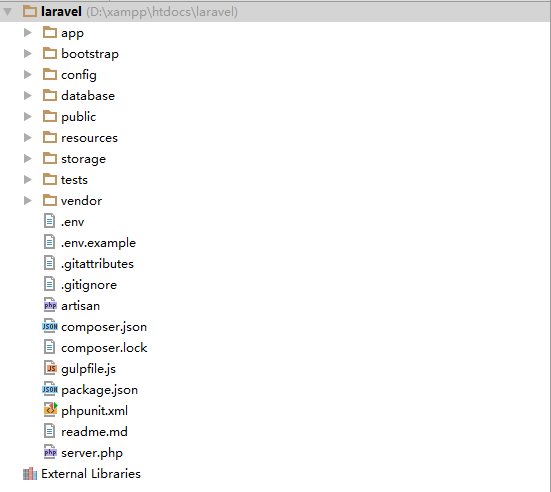Click the readme.md file icon

[x=50, y=431]
